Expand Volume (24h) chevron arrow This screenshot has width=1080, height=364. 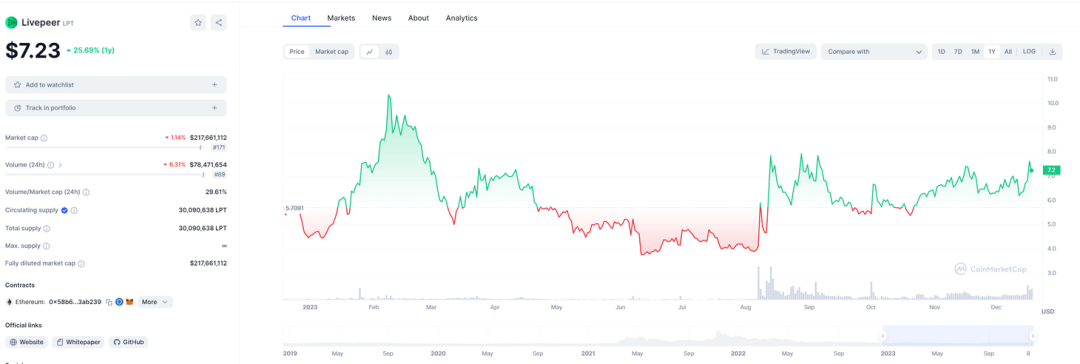click(61, 165)
